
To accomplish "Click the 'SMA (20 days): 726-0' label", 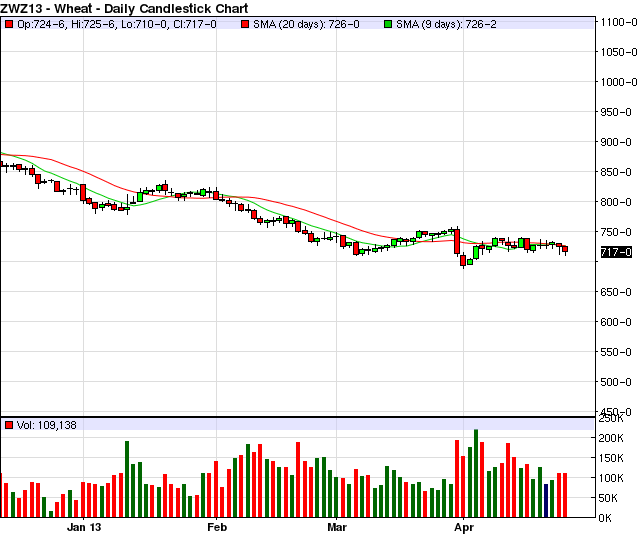I will pos(306,24).
